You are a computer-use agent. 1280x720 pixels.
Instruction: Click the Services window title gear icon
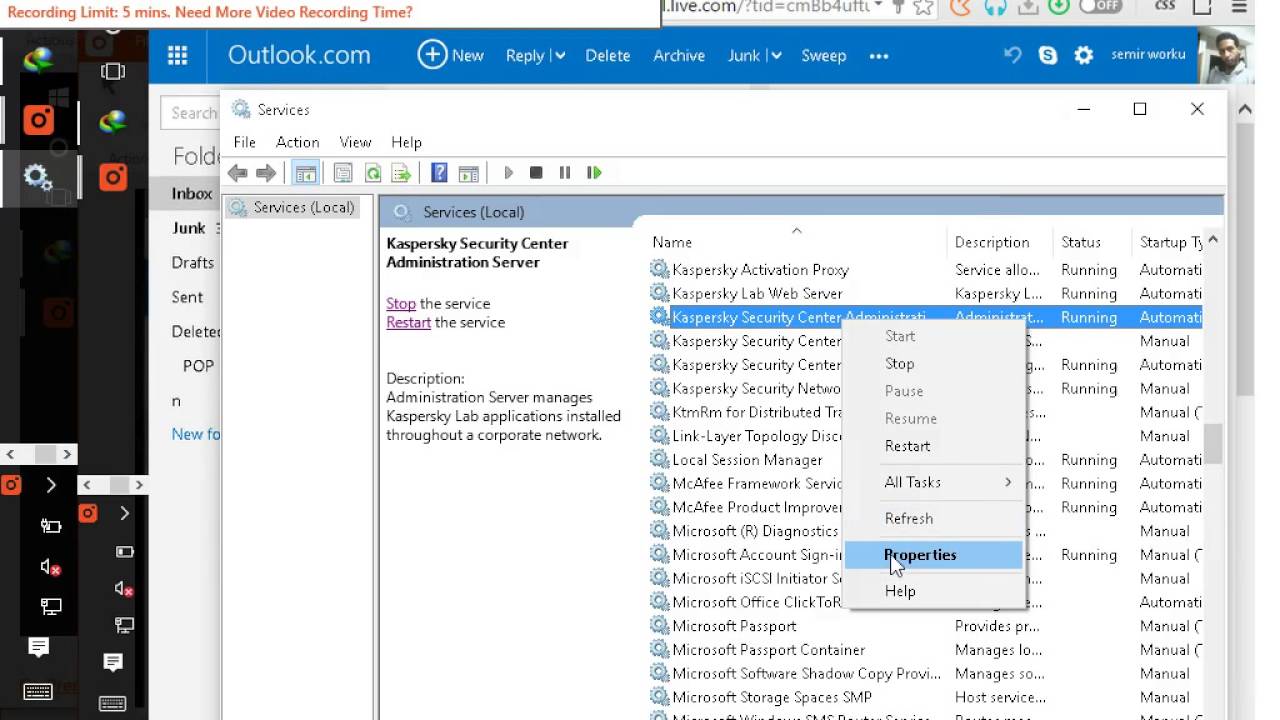pyautogui.click(x=241, y=109)
